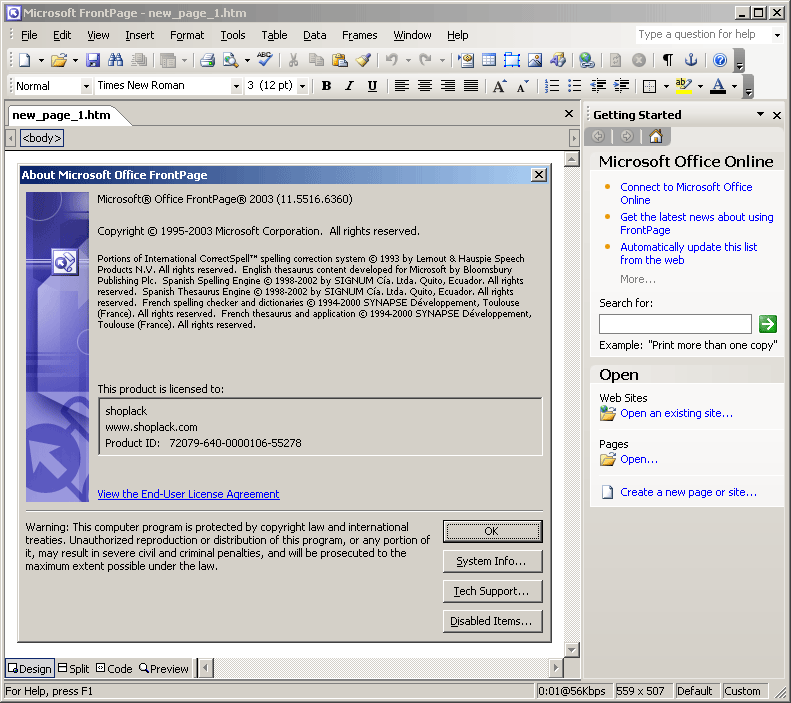Click the Undo arrow icon
Screen dimensions: 791x703
(392, 61)
